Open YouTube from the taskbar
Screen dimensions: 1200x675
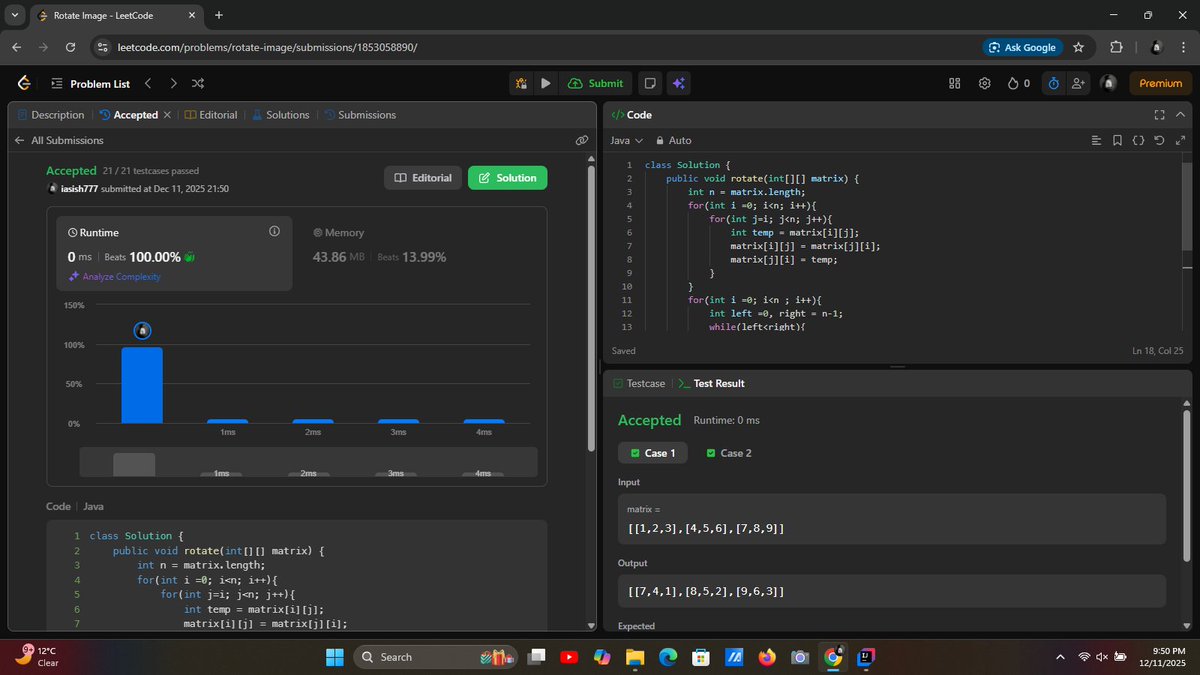[x=569, y=657]
